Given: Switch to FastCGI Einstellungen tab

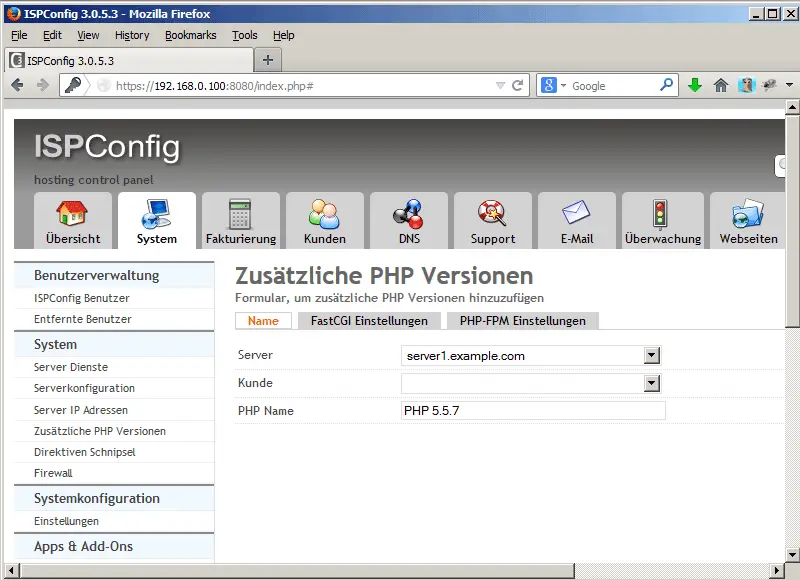Looking at the screenshot, I should pyautogui.click(x=369, y=321).
